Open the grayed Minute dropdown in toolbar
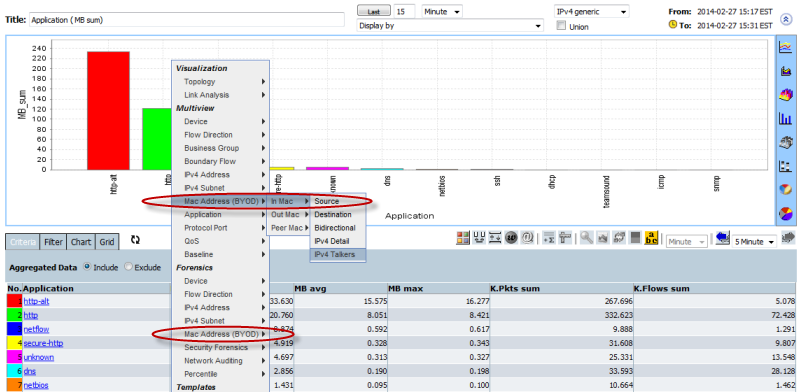The width and height of the screenshot is (803, 392). [x=687, y=241]
